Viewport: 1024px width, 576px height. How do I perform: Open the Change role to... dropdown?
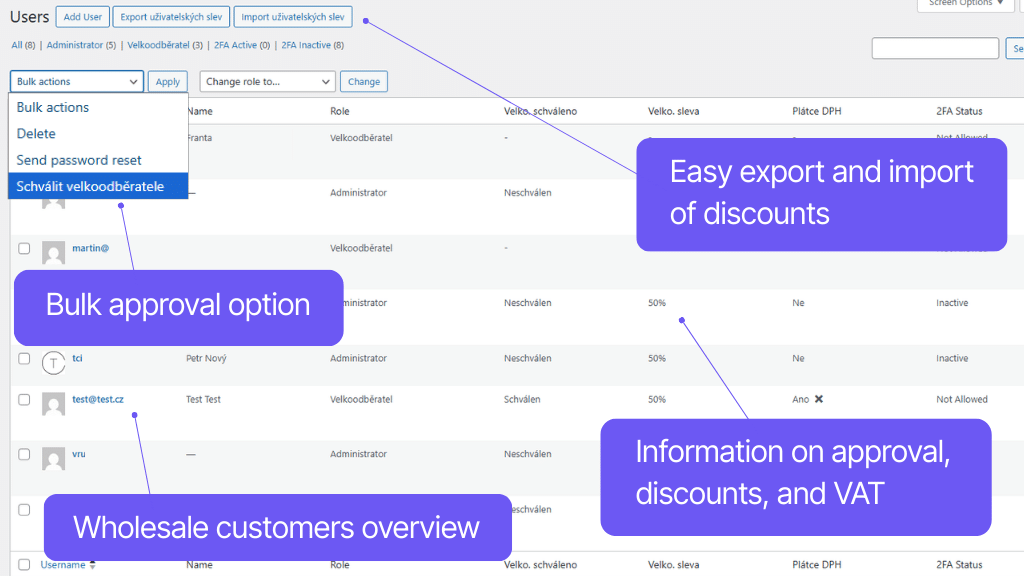click(x=268, y=82)
